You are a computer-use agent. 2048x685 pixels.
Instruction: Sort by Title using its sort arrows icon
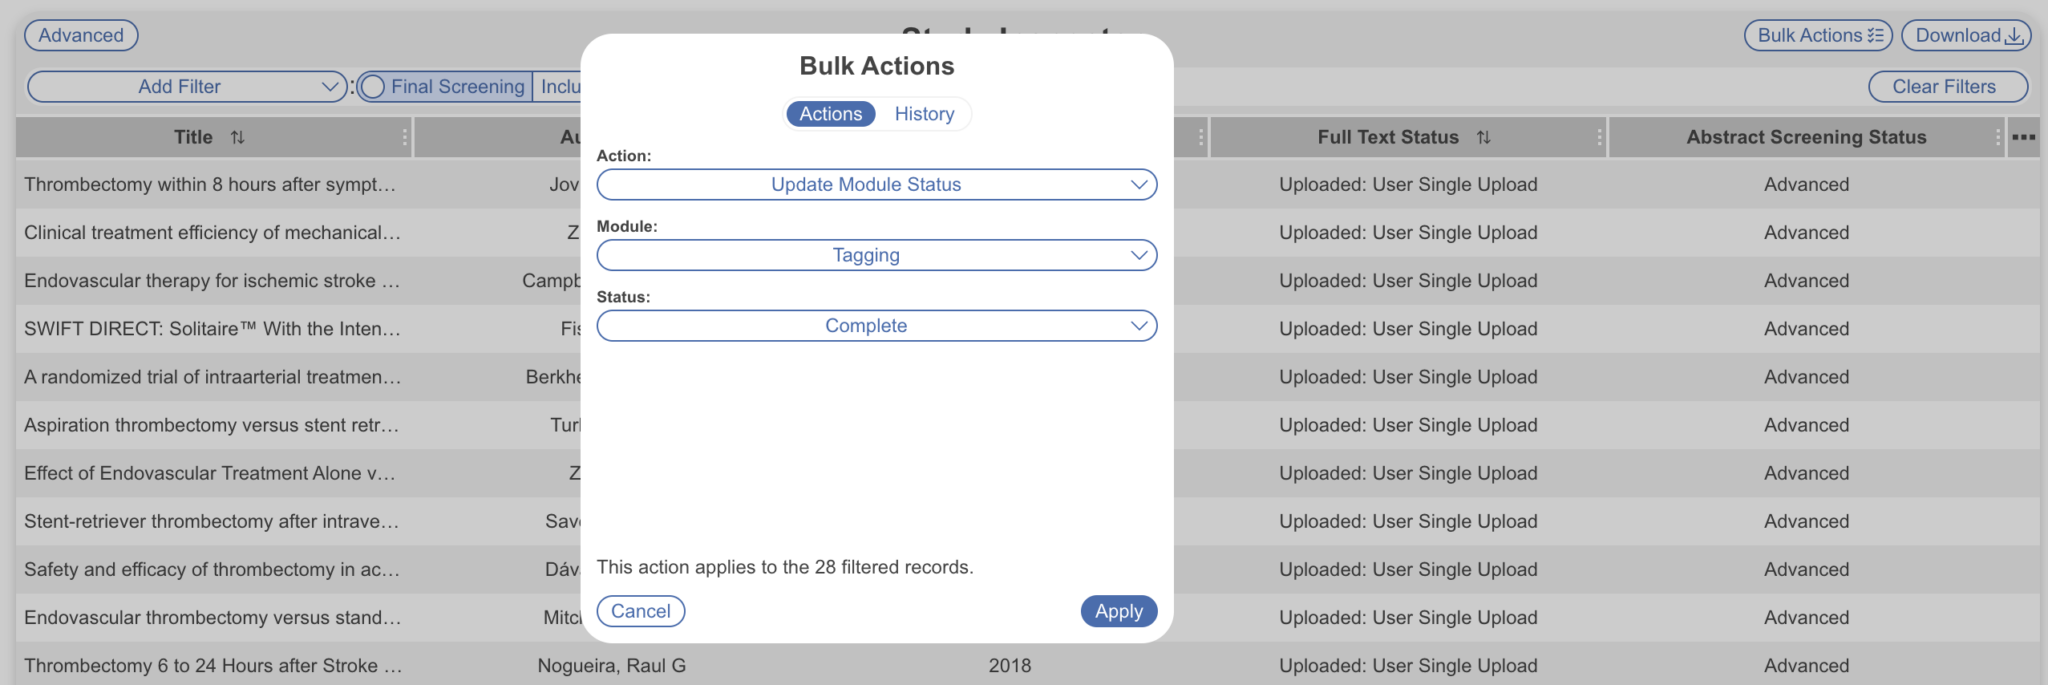coord(238,137)
